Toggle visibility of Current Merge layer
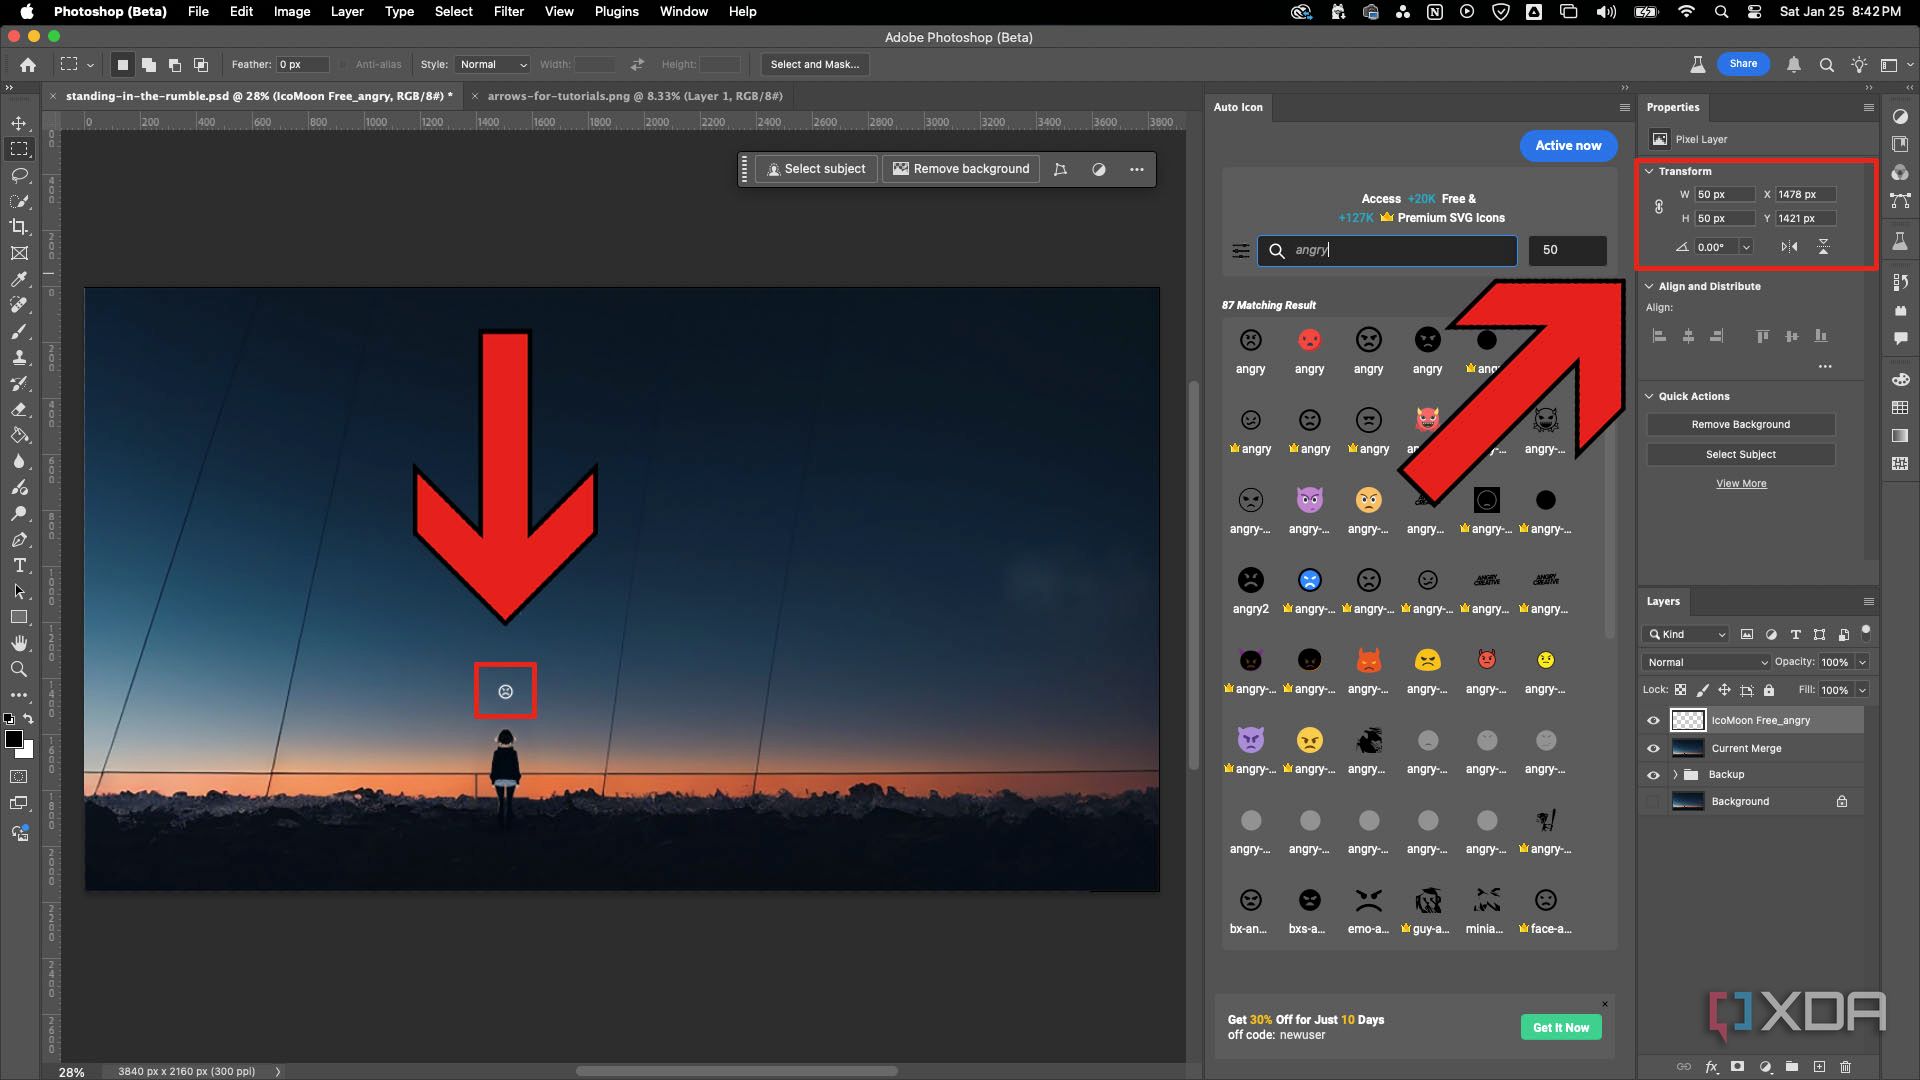Image resolution: width=1920 pixels, height=1080 pixels. [x=1653, y=748]
